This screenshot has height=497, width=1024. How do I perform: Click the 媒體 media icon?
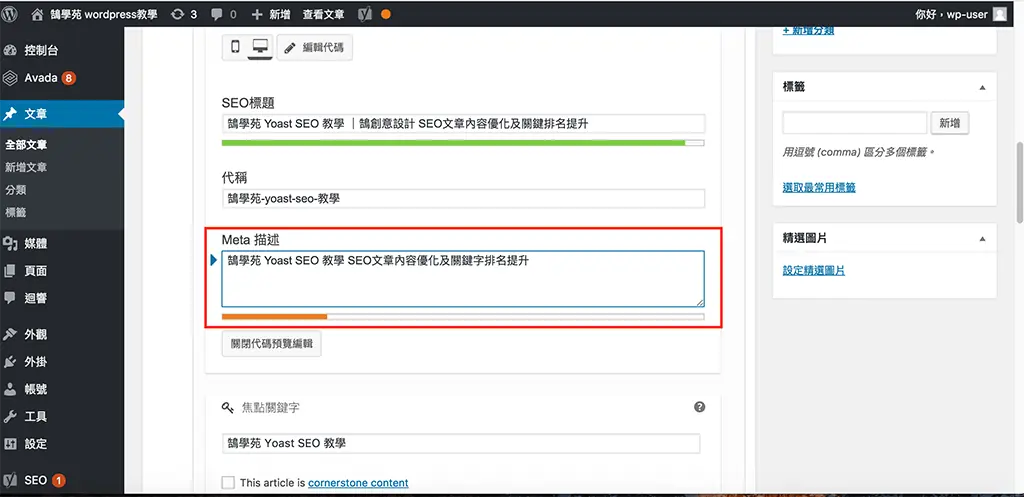10,244
